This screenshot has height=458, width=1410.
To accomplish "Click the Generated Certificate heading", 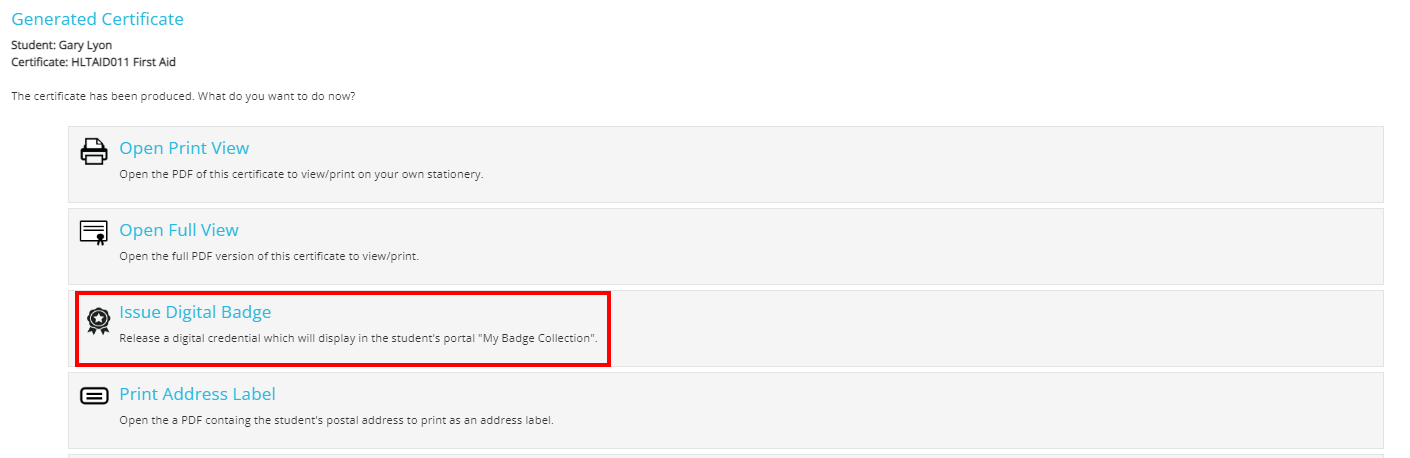I will pyautogui.click(x=98, y=19).
